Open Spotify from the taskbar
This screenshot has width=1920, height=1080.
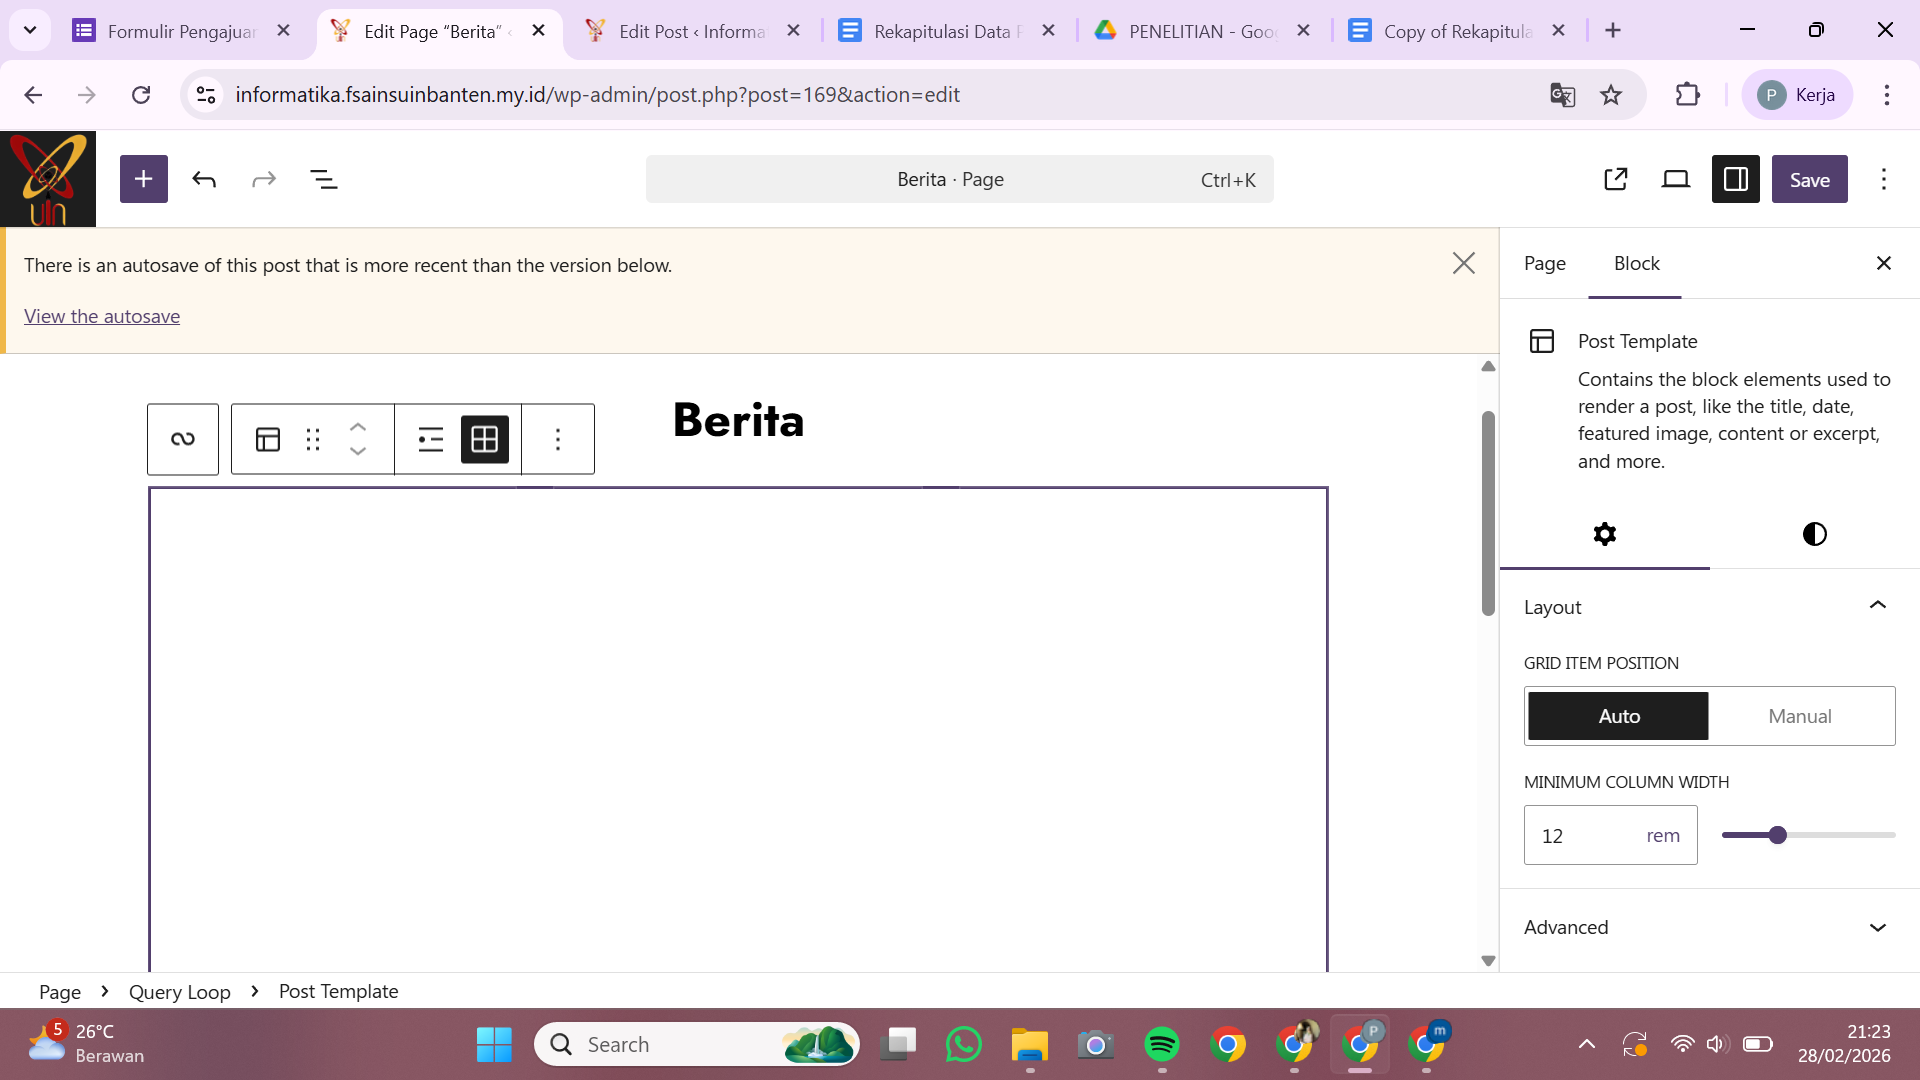coord(1162,1044)
